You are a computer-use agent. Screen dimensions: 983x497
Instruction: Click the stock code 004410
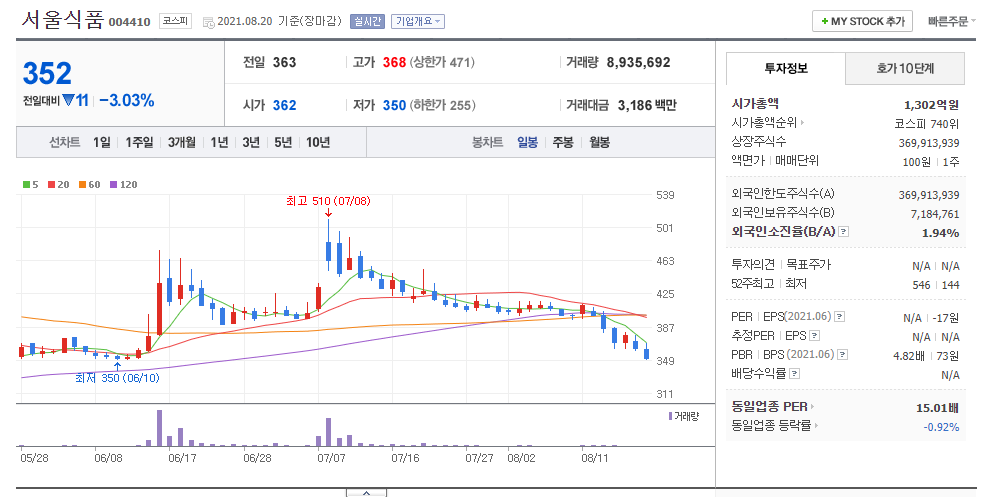click(130, 22)
